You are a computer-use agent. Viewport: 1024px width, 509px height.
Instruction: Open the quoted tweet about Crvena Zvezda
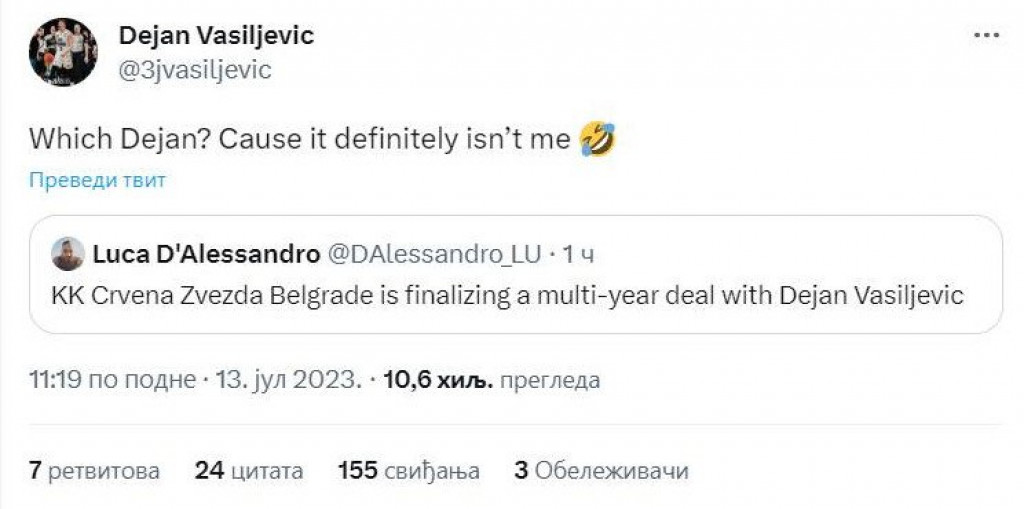(x=507, y=296)
